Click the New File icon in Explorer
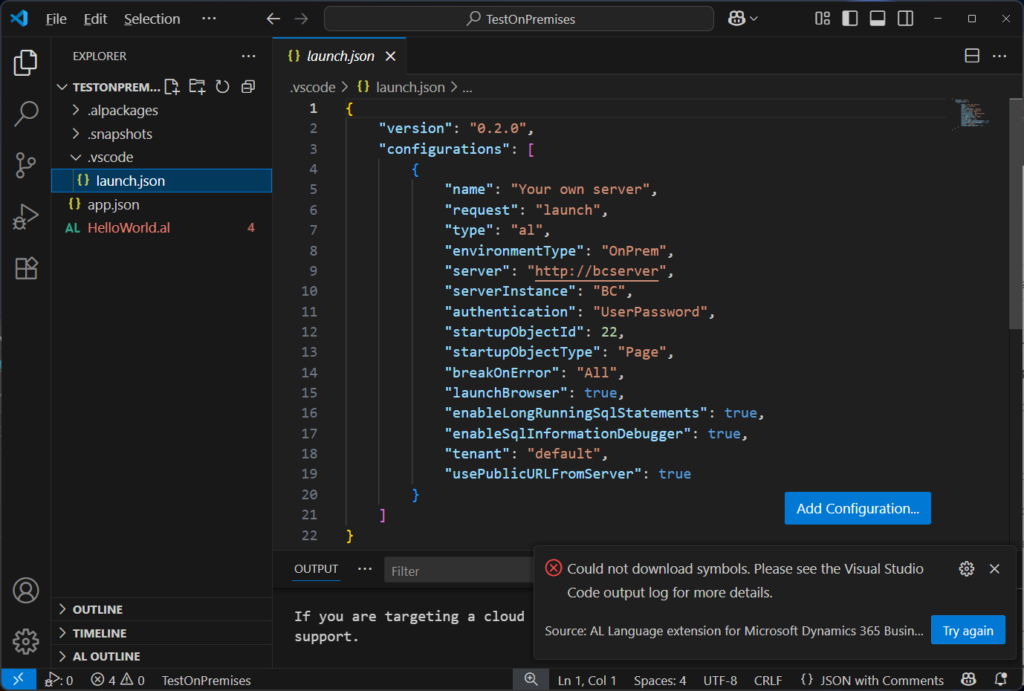Viewport: 1024px width, 691px height. [x=172, y=87]
